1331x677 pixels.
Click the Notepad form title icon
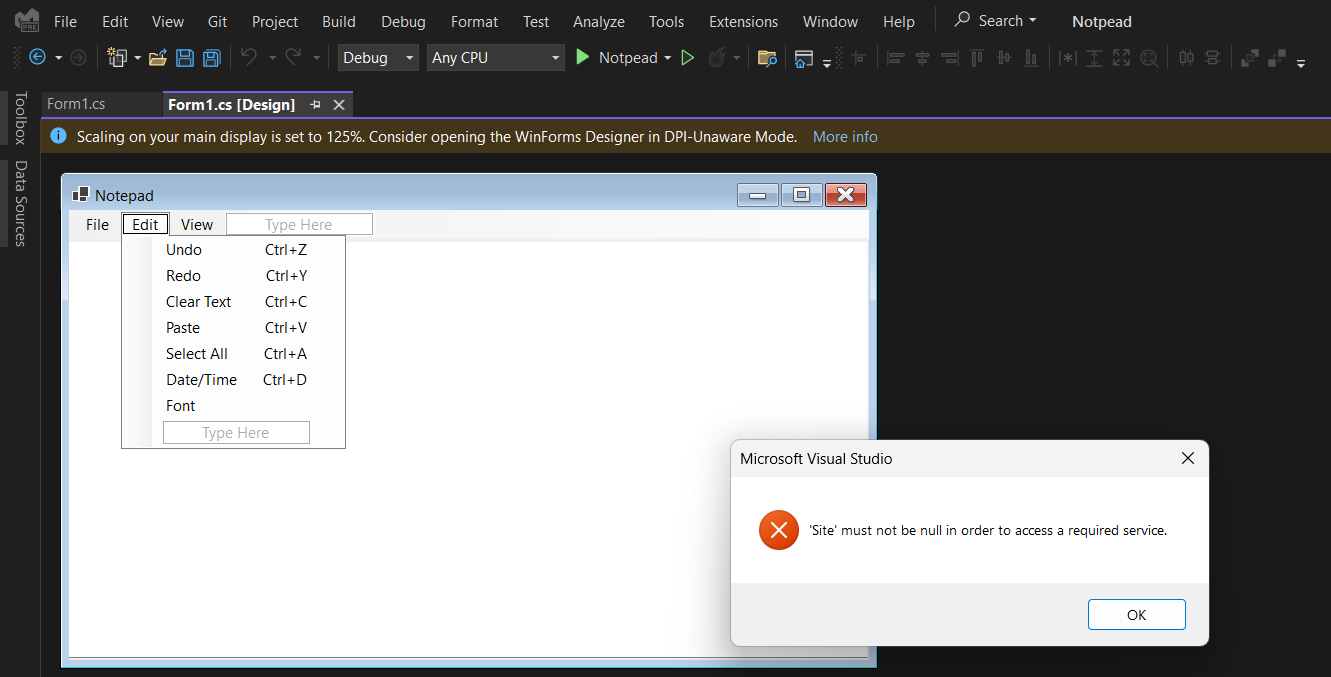tap(81, 195)
